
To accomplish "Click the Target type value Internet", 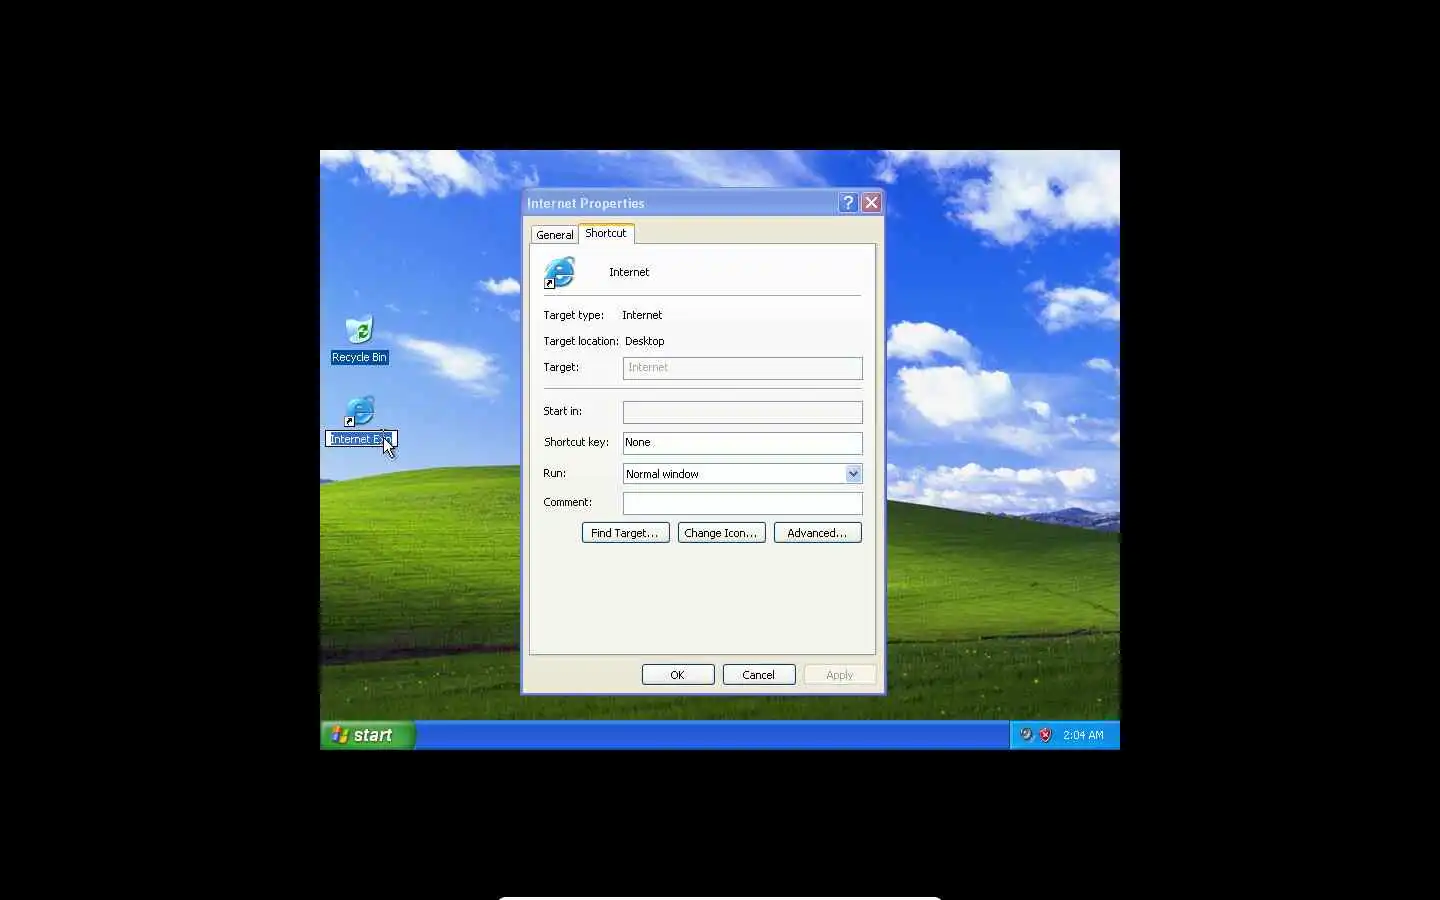I will tap(642, 315).
